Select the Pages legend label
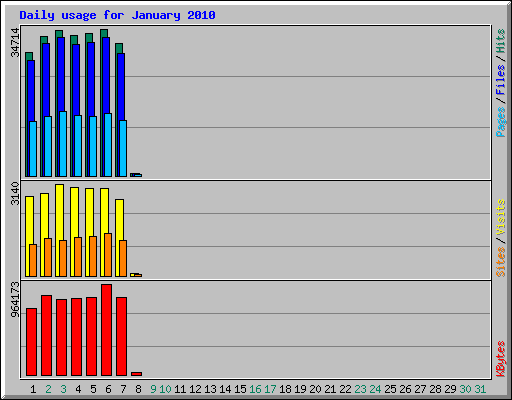The image size is (512, 400). (x=501, y=122)
